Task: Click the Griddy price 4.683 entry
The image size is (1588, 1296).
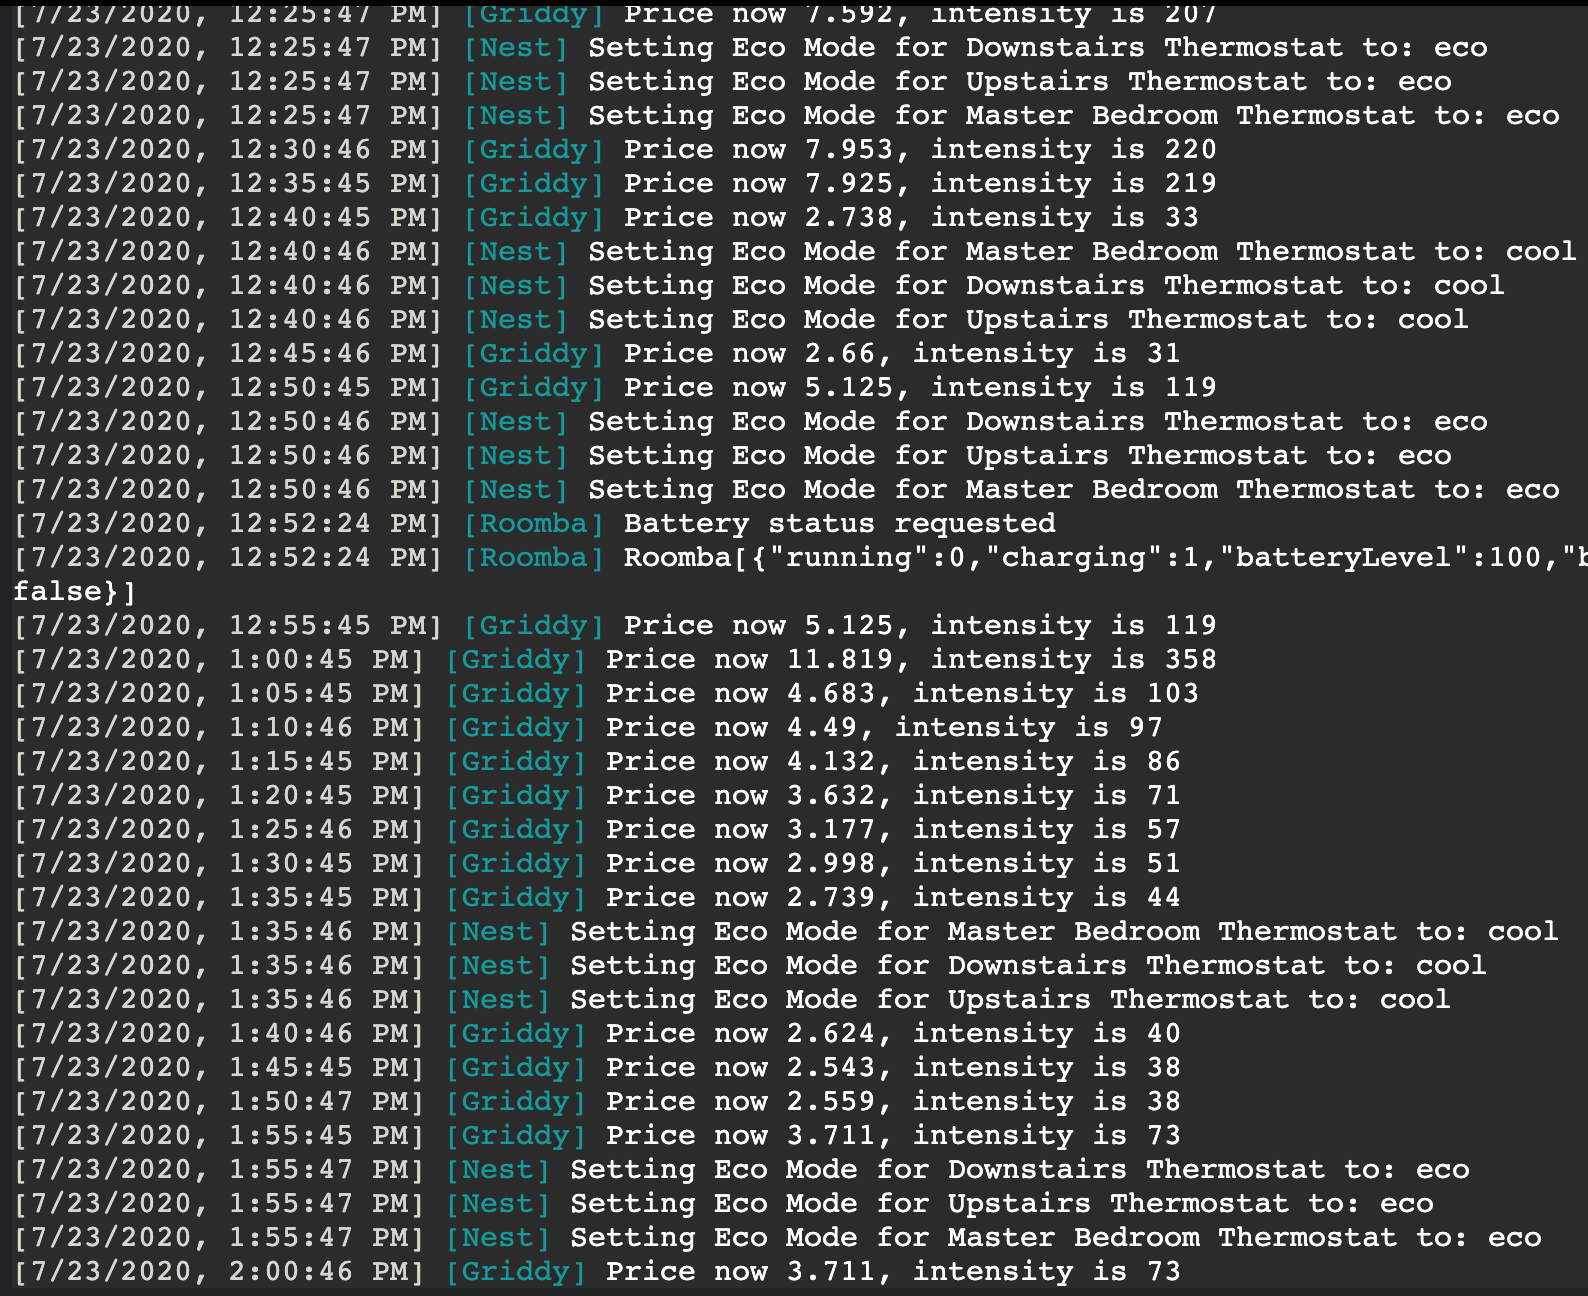Action: [606, 694]
